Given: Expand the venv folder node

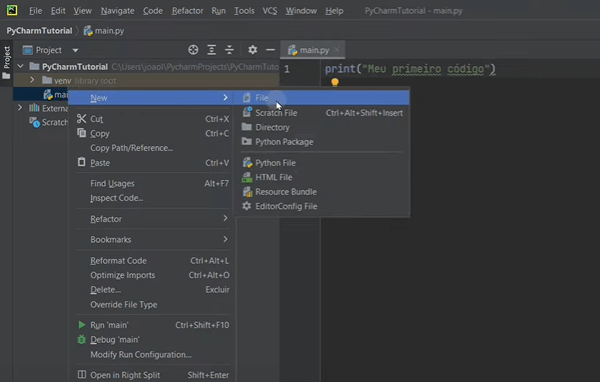Looking at the screenshot, I should (x=33, y=80).
